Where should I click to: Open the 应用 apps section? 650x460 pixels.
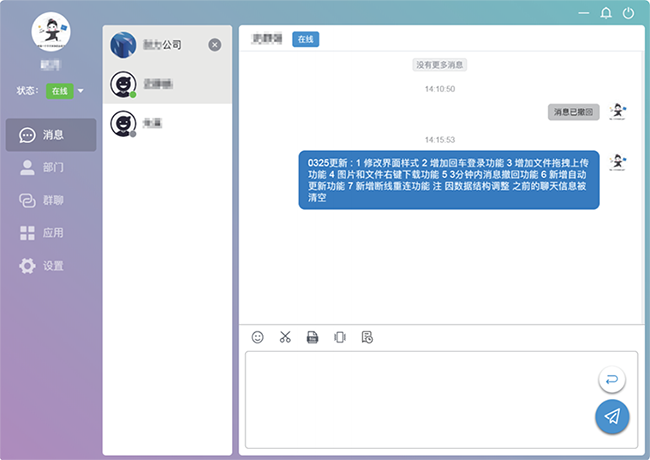coord(52,233)
